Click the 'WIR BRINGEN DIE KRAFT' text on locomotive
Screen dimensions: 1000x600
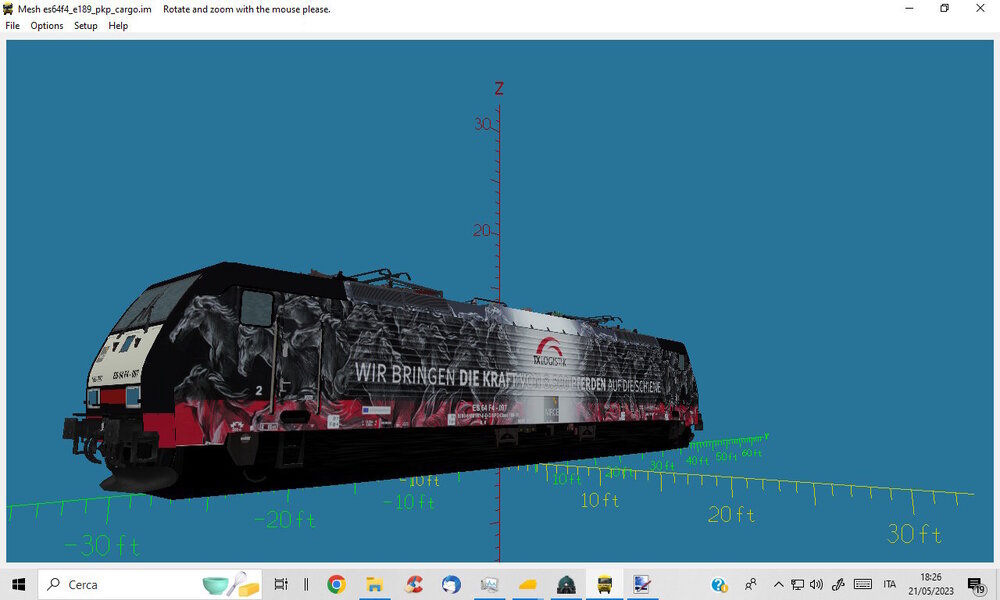(x=436, y=376)
